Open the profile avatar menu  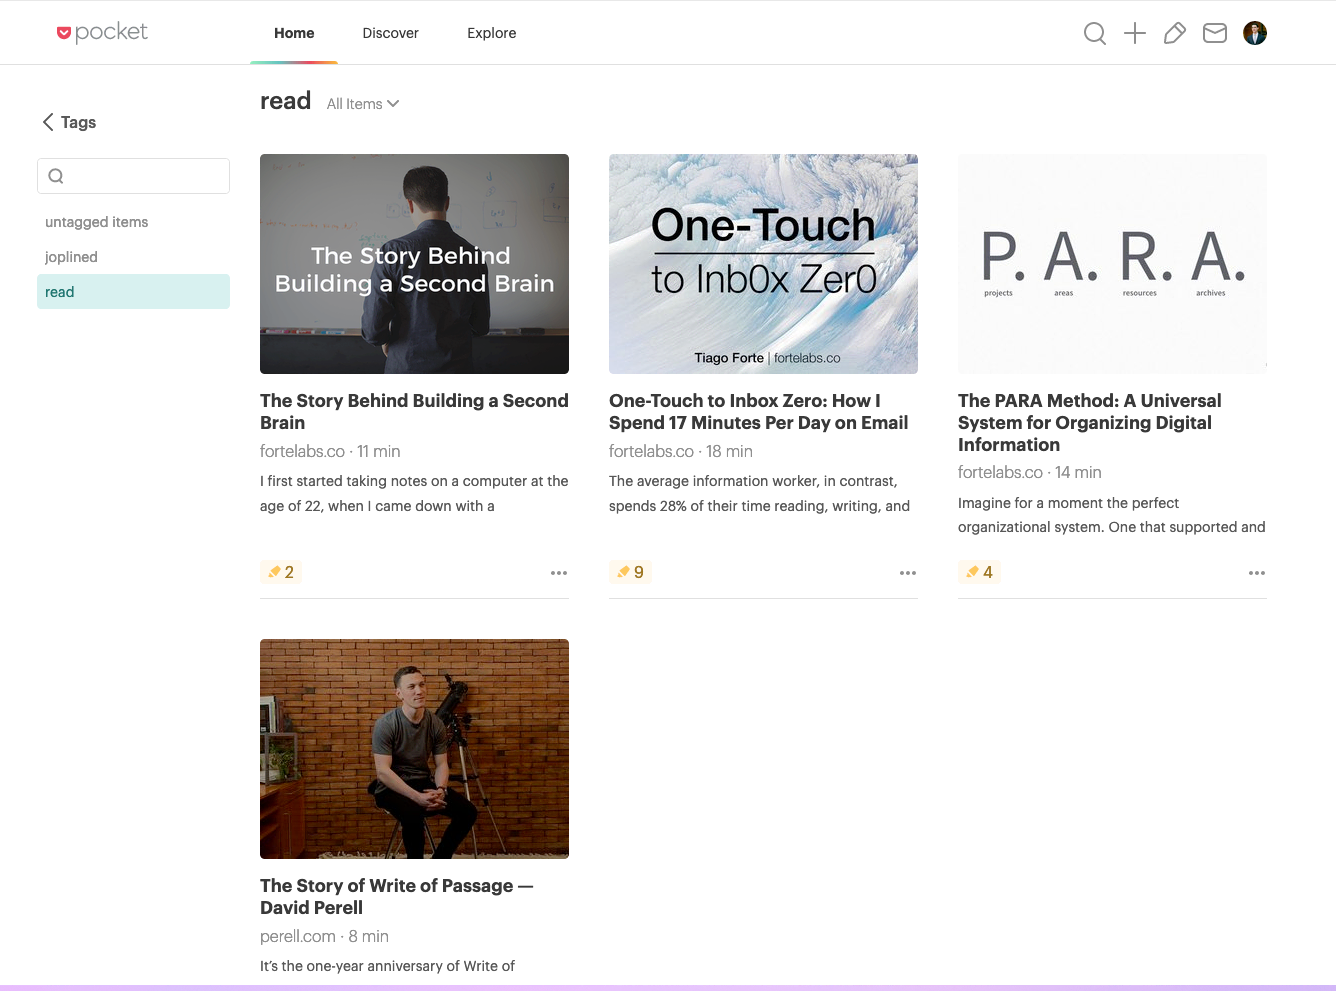point(1255,33)
